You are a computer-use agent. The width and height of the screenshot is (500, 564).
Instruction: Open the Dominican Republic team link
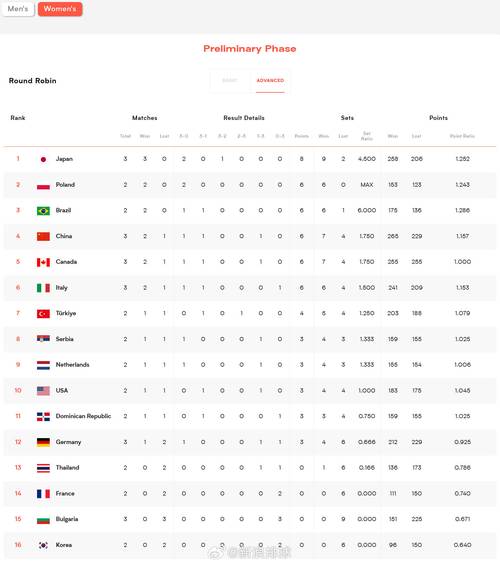pyautogui.click(x=83, y=416)
